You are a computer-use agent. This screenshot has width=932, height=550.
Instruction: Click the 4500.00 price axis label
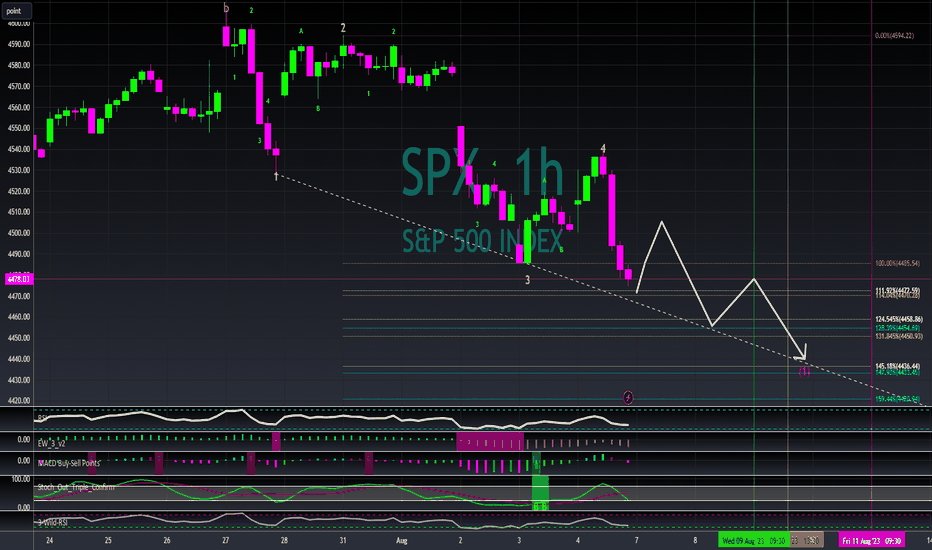click(x=19, y=233)
